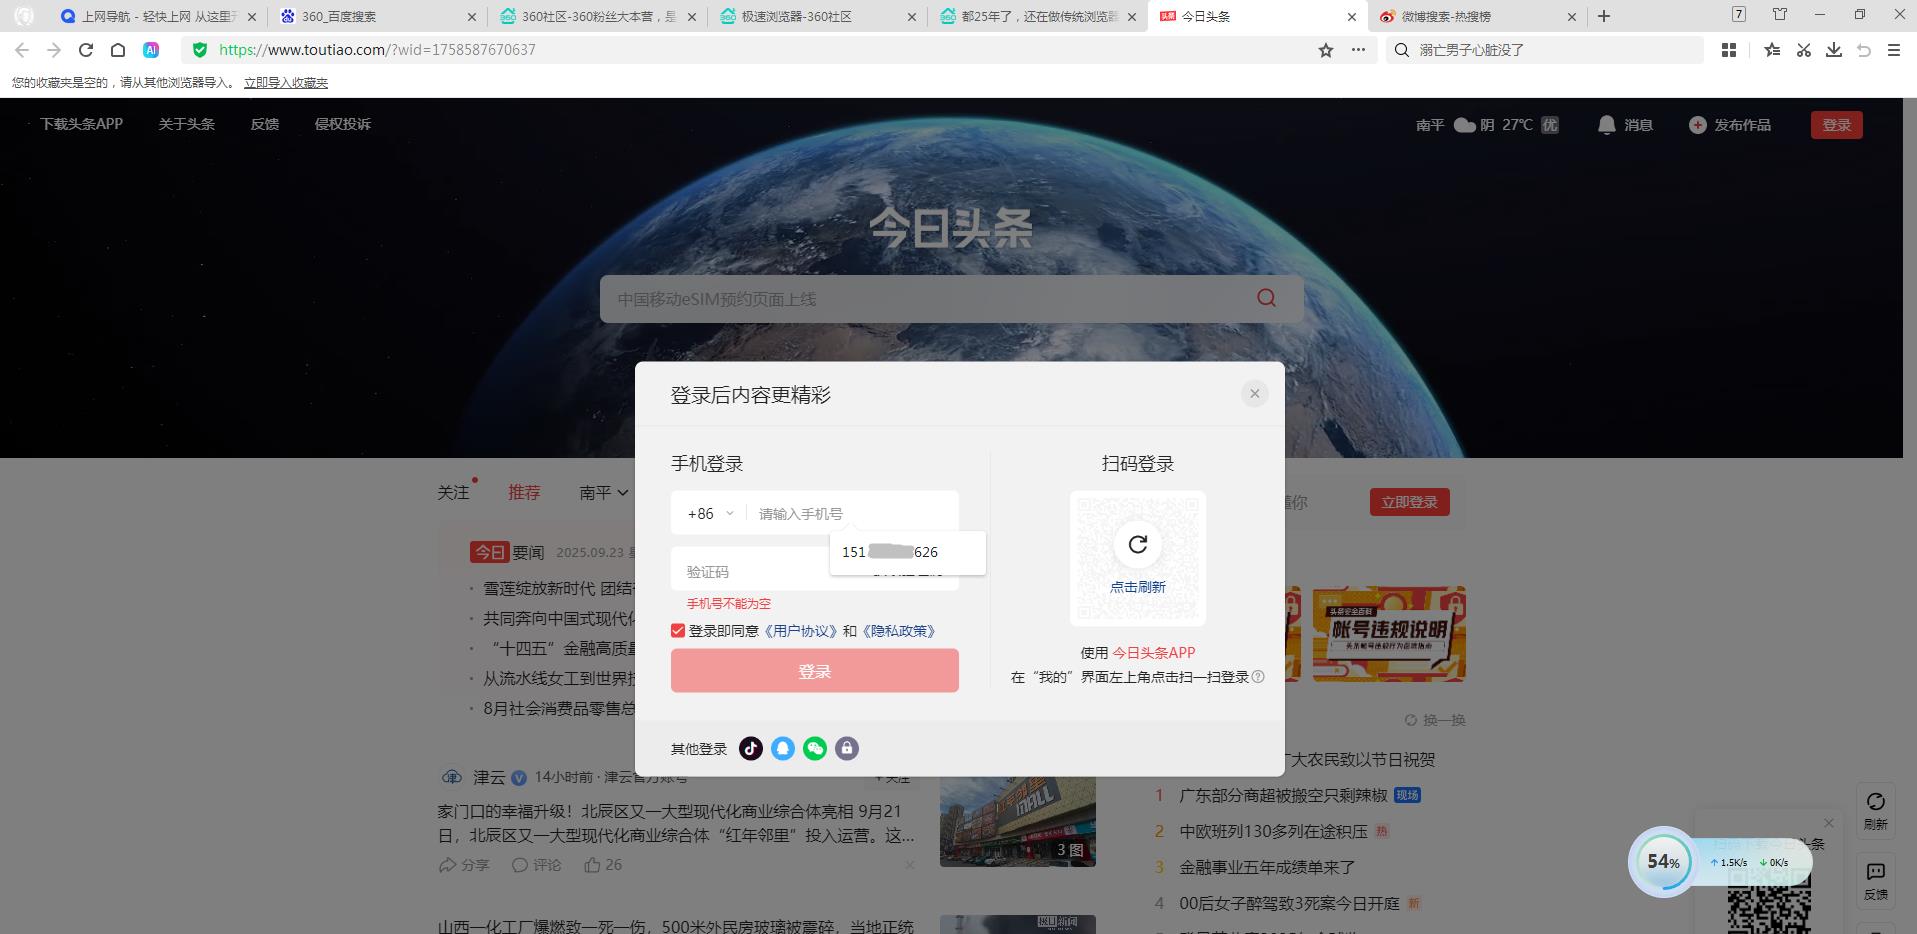
Task: Uncheck the user agreement consent checkbox
Action: (x=677, y=630)
